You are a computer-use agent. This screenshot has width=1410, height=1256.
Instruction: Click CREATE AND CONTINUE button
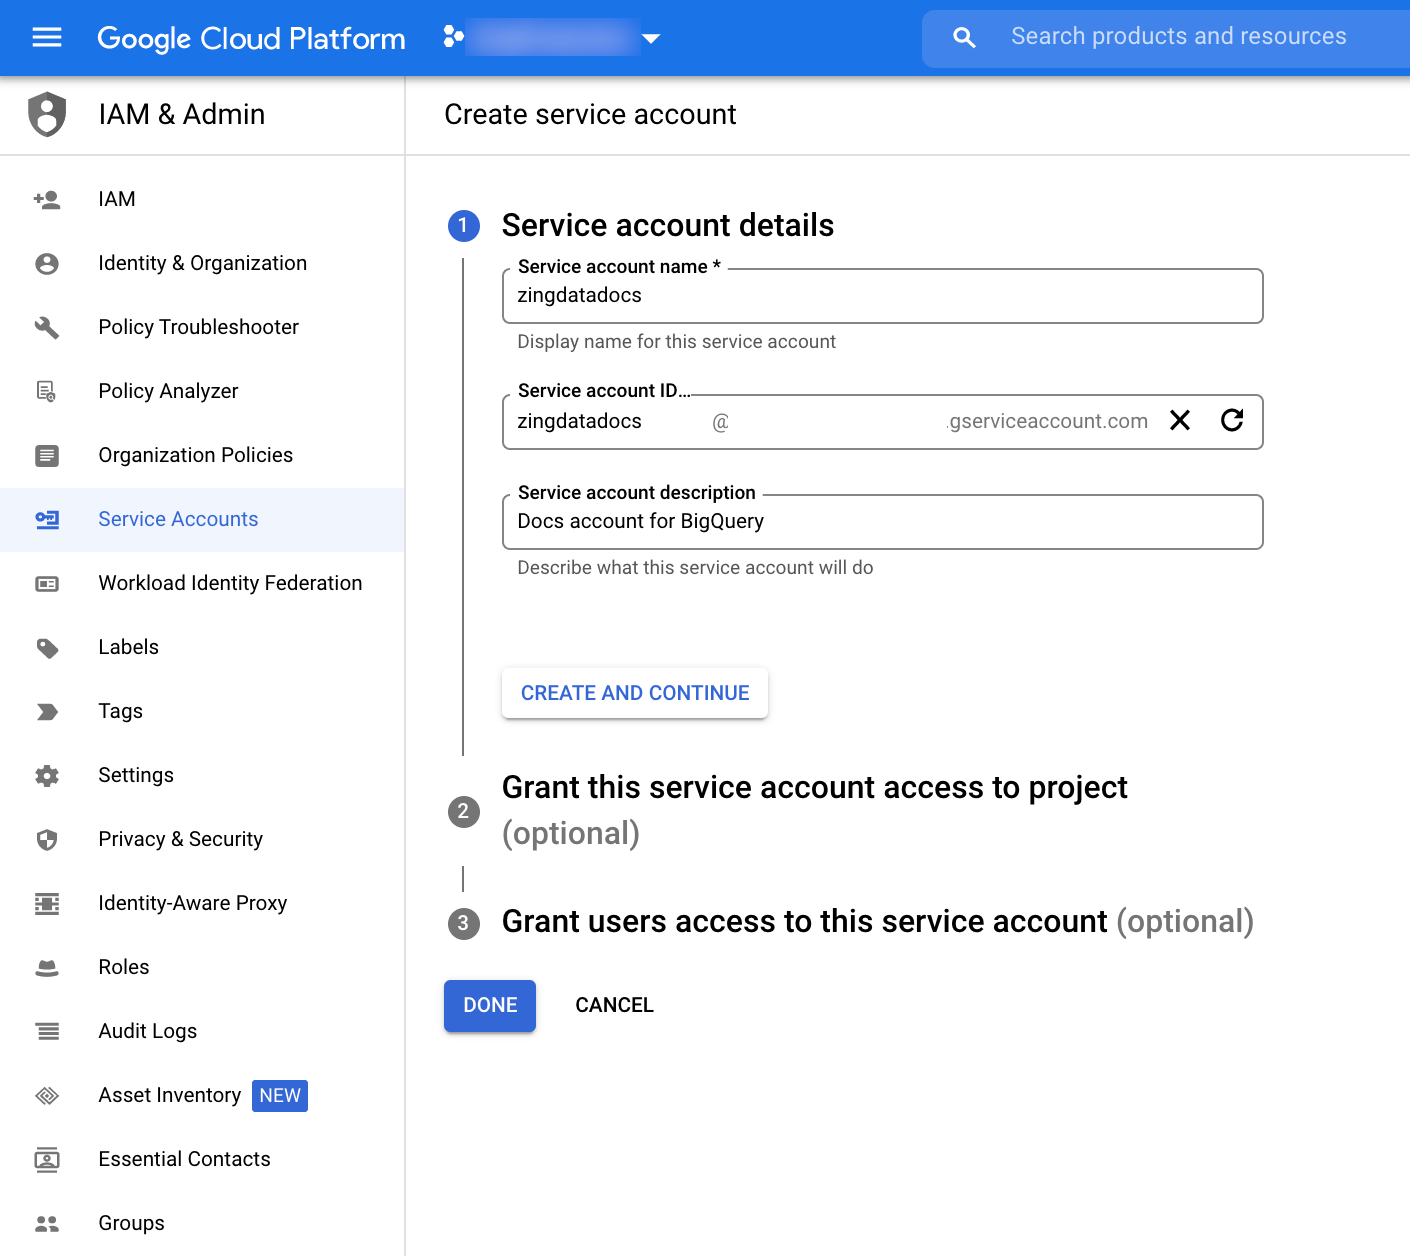(635, 693)
